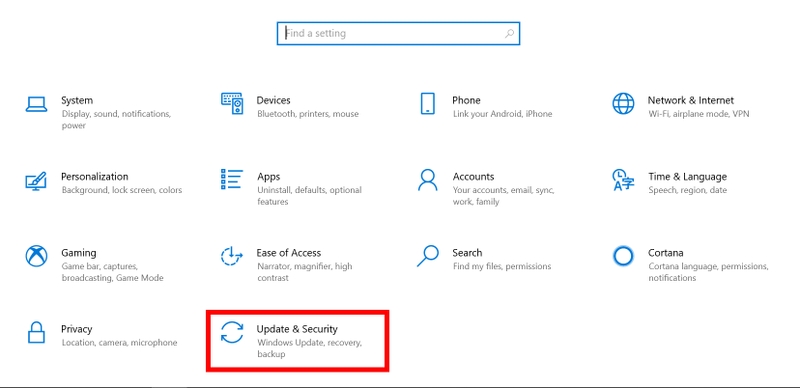Click the Update & Security arrows icon
The image size is (800, 388).
[x=232, y=332]
